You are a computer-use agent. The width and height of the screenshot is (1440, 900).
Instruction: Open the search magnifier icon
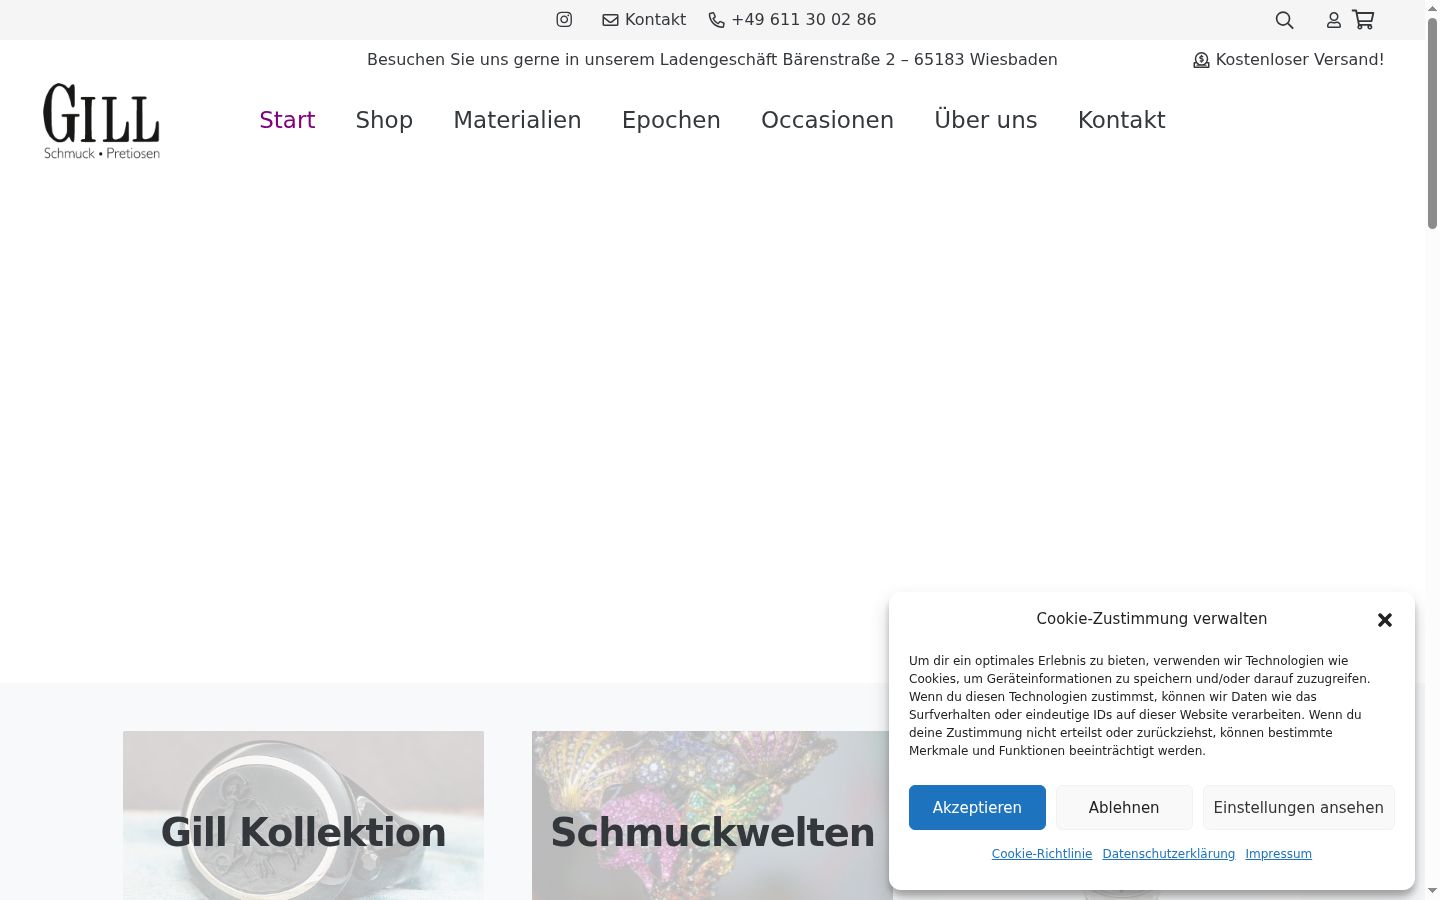[x=1284, y=20]
